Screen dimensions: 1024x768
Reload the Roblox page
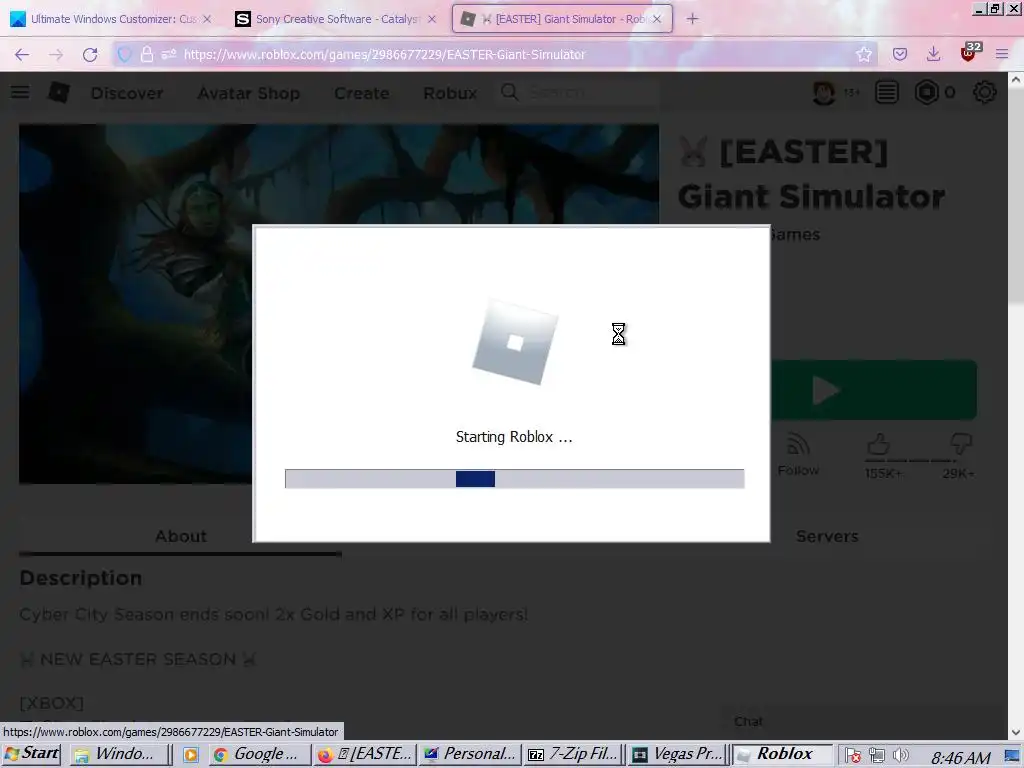[90, 55]
